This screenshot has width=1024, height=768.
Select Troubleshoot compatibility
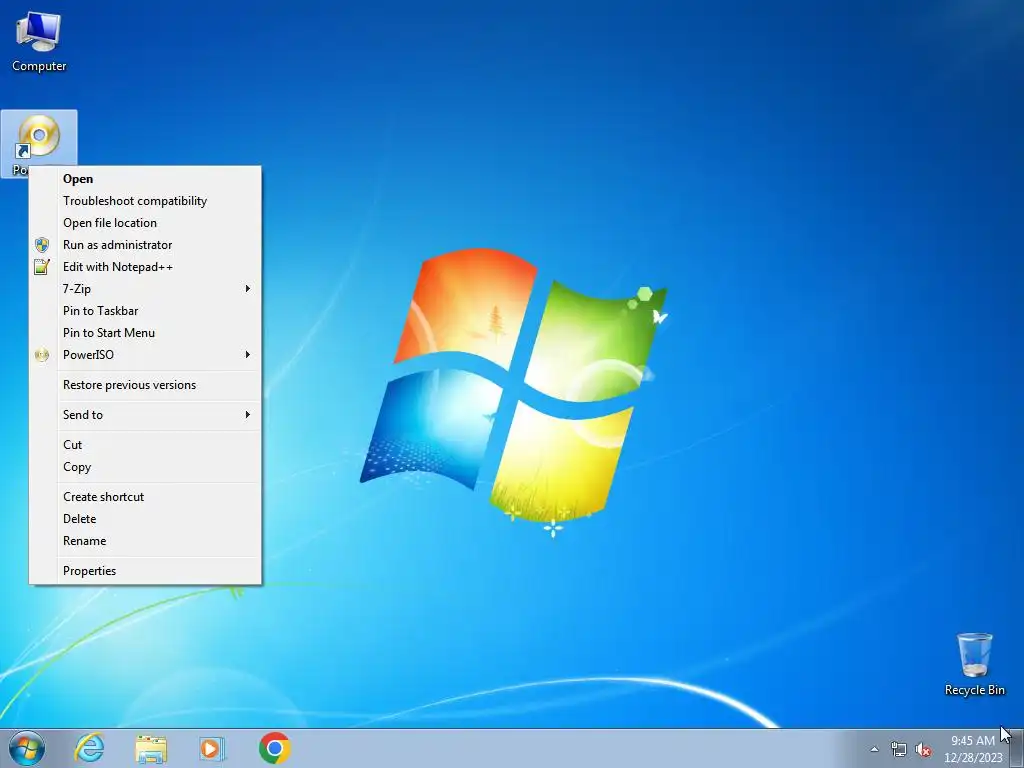(145, 201)
